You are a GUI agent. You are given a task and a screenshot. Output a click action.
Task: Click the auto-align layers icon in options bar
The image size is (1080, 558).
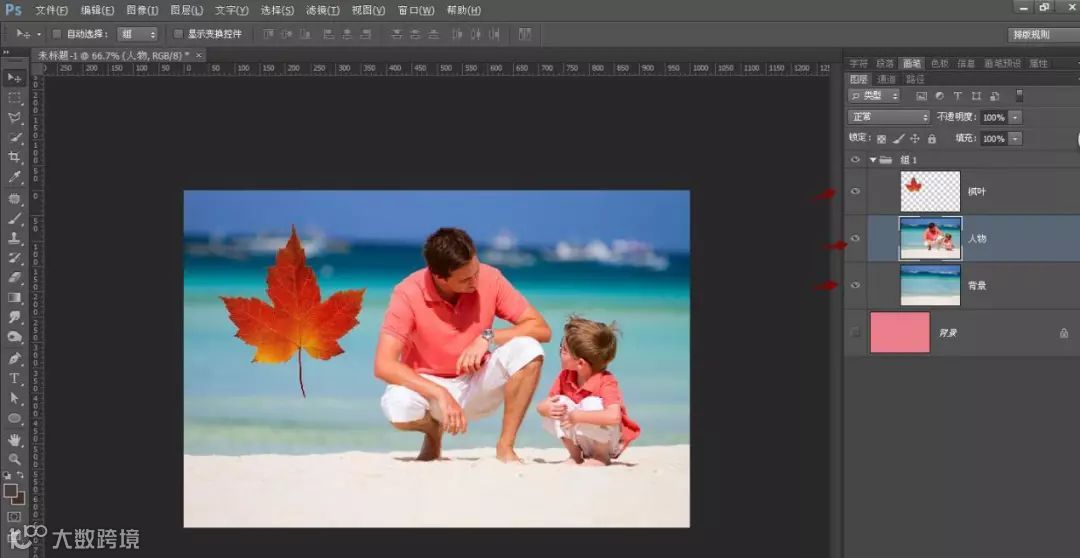525,34
